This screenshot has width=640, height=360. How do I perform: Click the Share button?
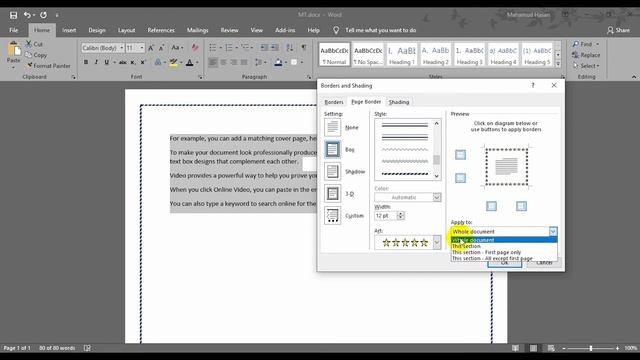tap(618, 30)
